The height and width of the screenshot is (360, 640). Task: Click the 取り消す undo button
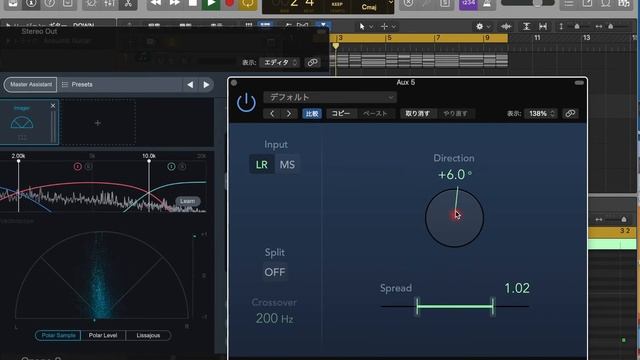point(417,113)
